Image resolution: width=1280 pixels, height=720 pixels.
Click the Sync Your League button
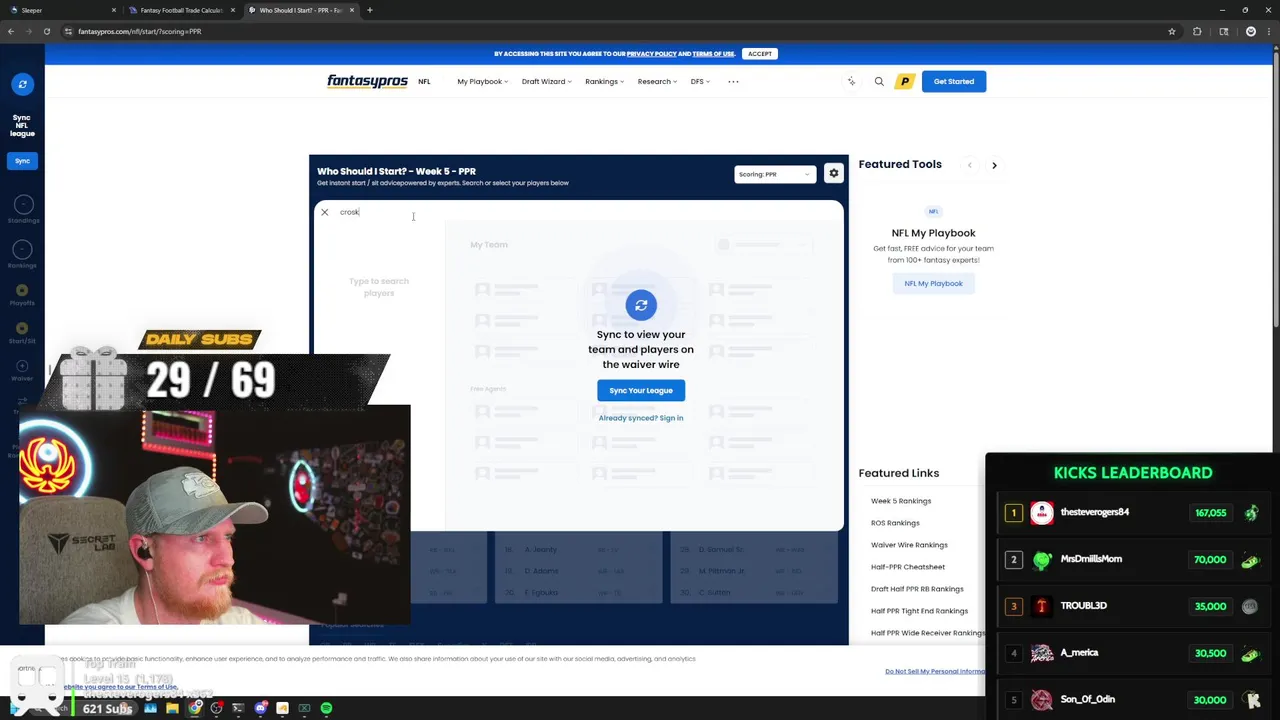(x=641, y=390)
